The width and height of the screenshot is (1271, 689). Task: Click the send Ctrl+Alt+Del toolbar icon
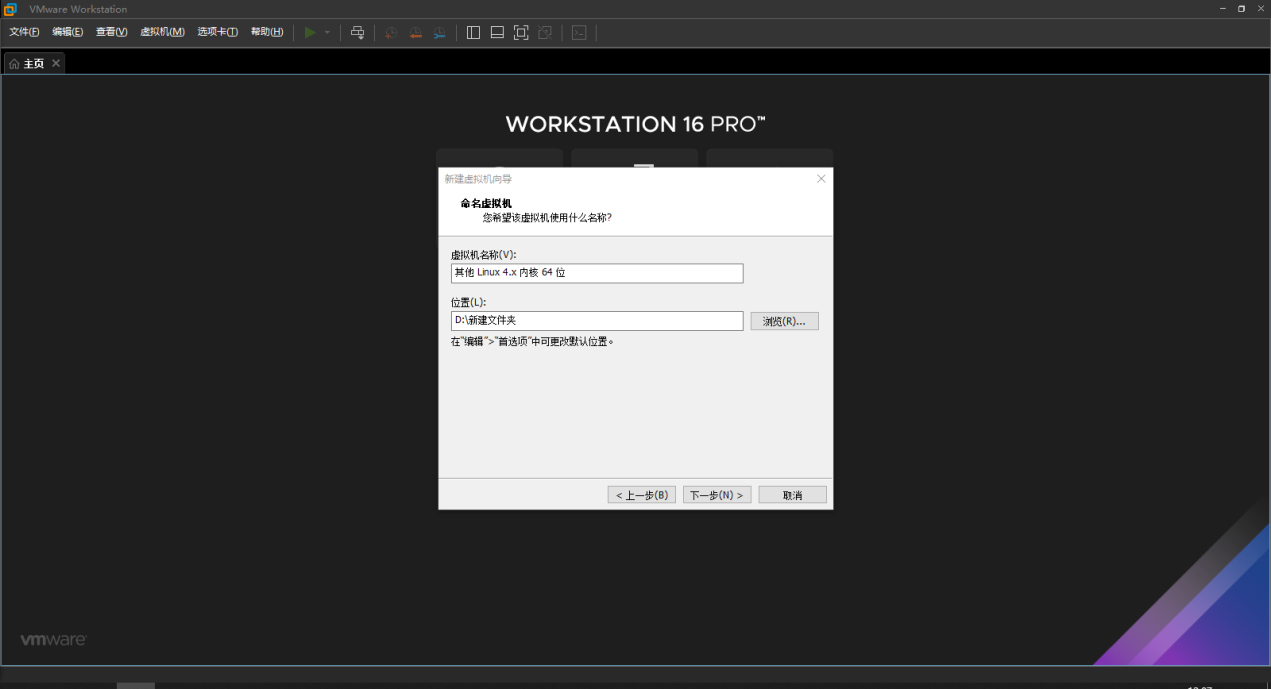[x=357, y=32]
